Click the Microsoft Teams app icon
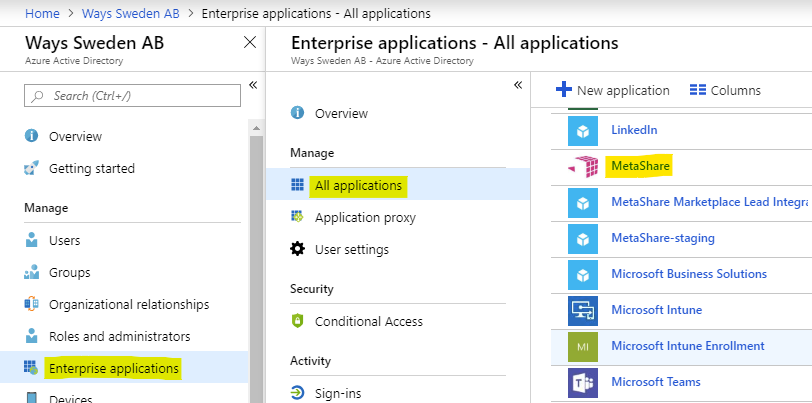Image resolution: width=812 pixels, height=403 pixels. click(x=583, y=383)
